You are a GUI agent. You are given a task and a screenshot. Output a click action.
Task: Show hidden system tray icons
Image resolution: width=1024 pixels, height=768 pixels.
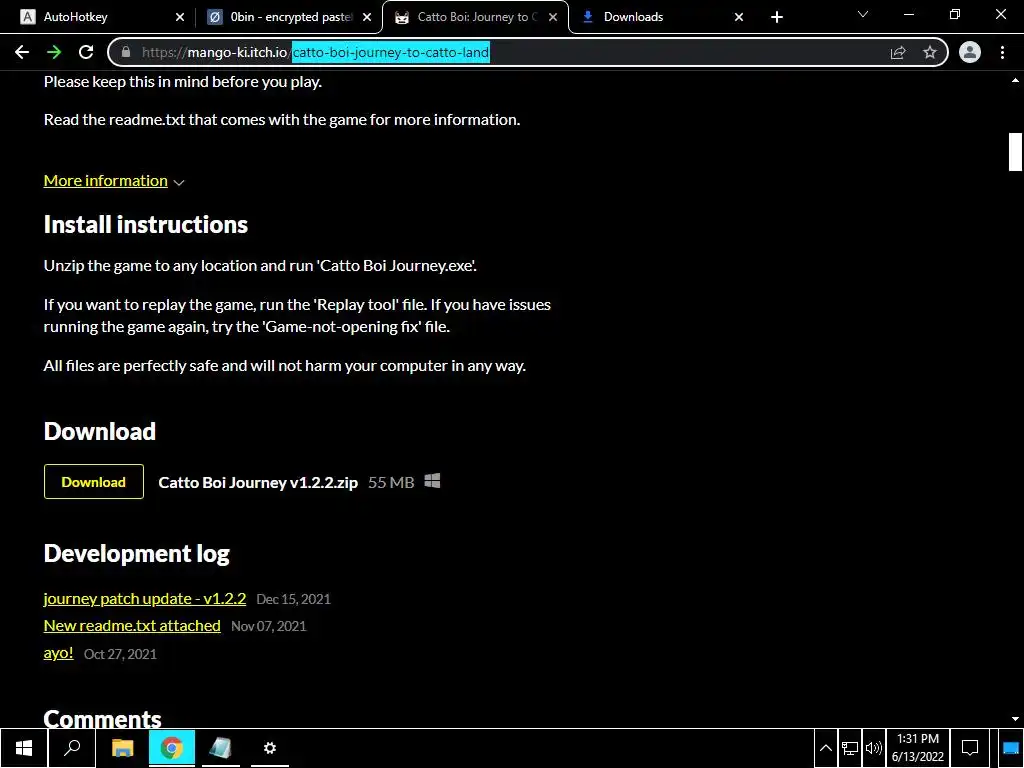click(x=825, y=748)
